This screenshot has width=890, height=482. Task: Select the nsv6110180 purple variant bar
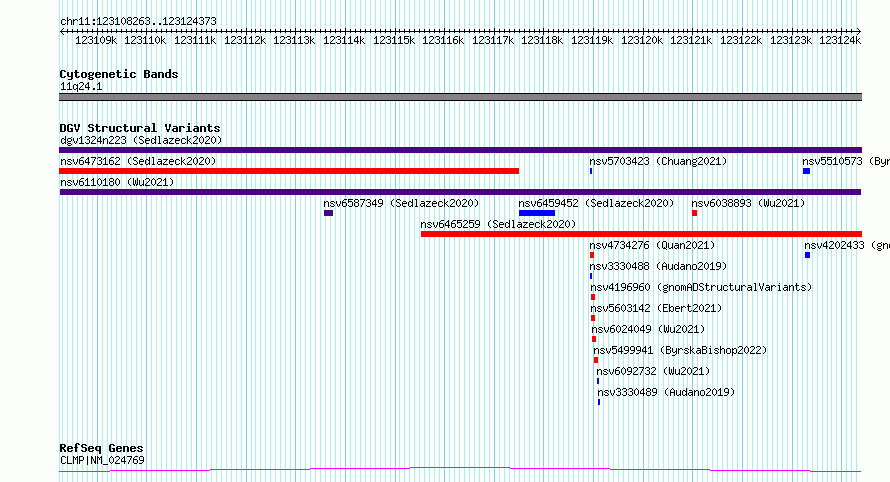460,192
